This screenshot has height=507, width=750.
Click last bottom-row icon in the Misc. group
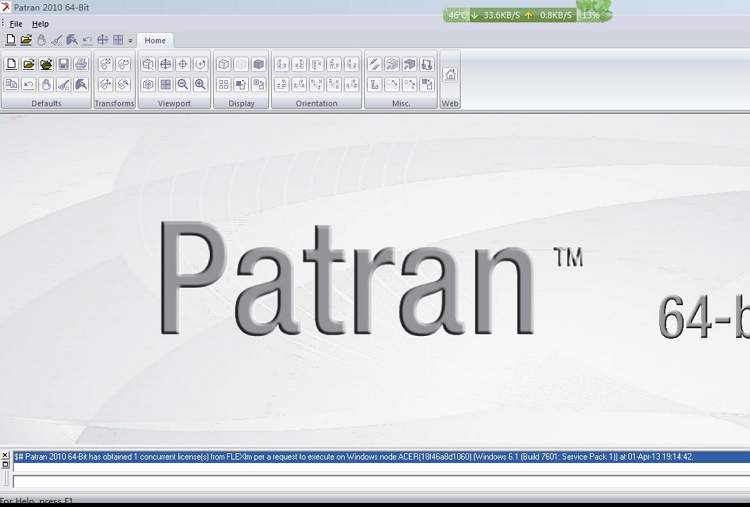point(427,85)
